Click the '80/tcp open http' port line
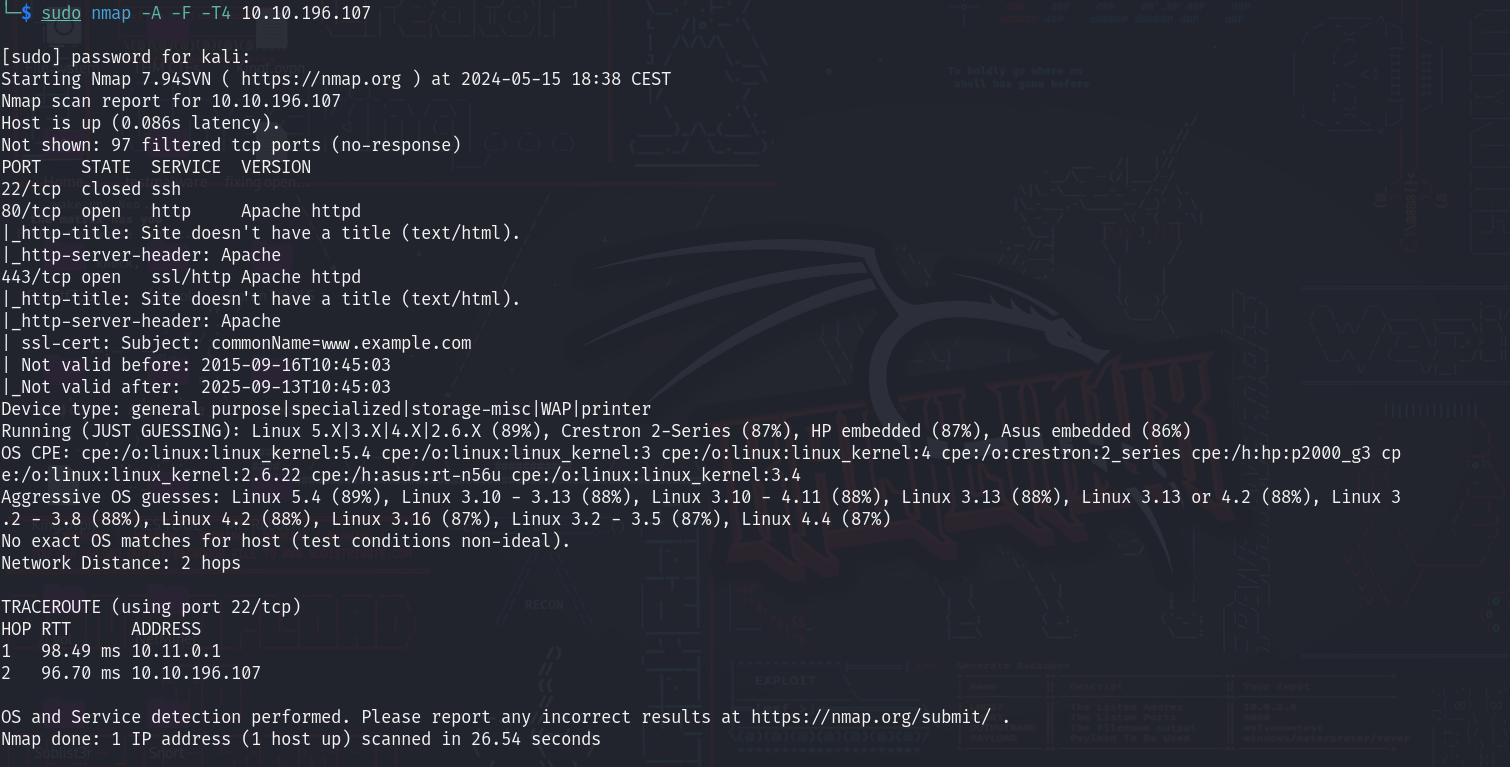Viewport: 1510px width, 767px height. [x=181, y=211]
